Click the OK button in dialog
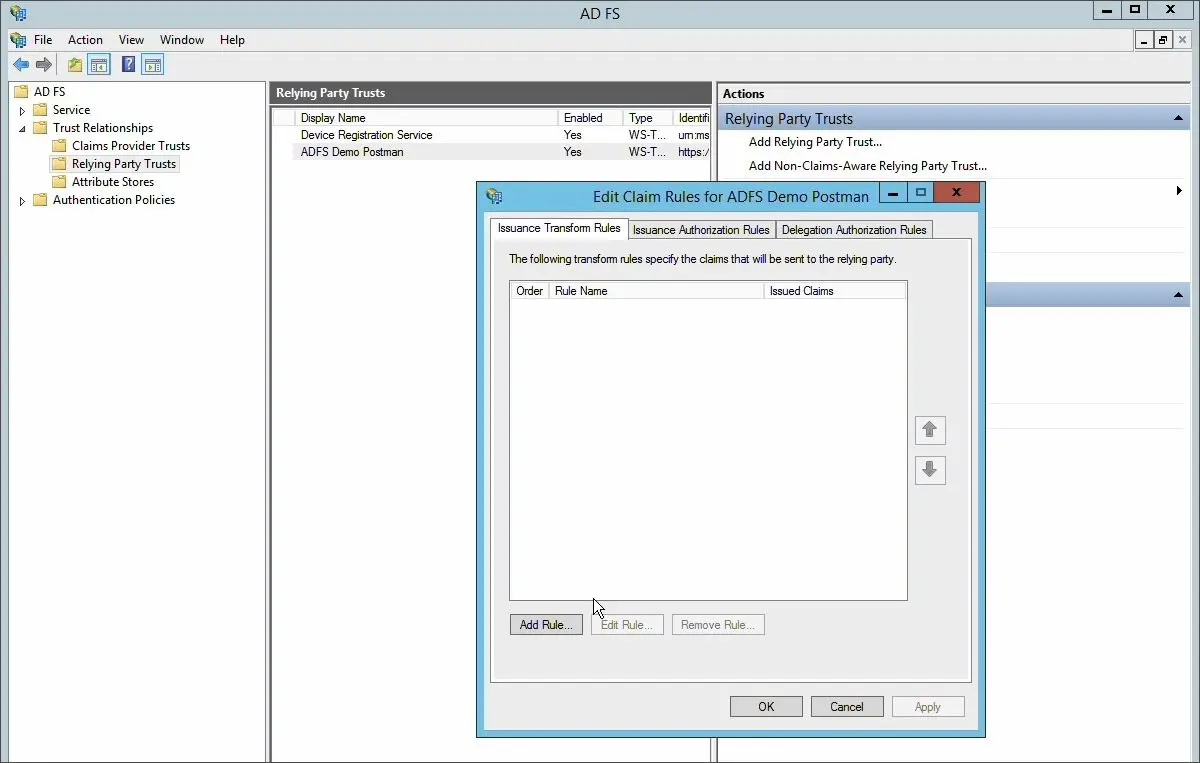 (x=766, y=707)
